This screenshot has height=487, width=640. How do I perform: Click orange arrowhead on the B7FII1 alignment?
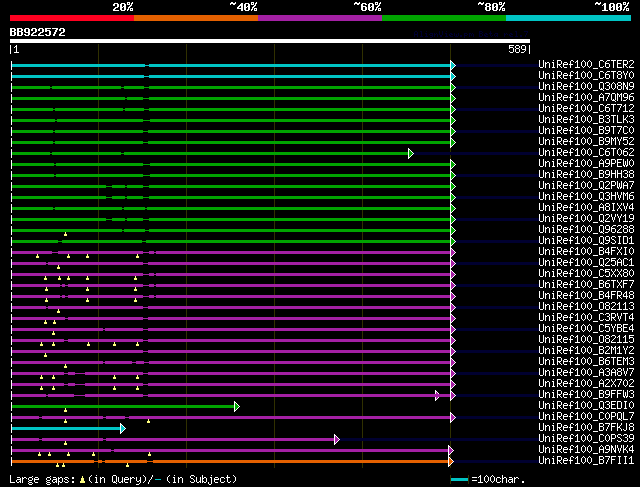451,461
